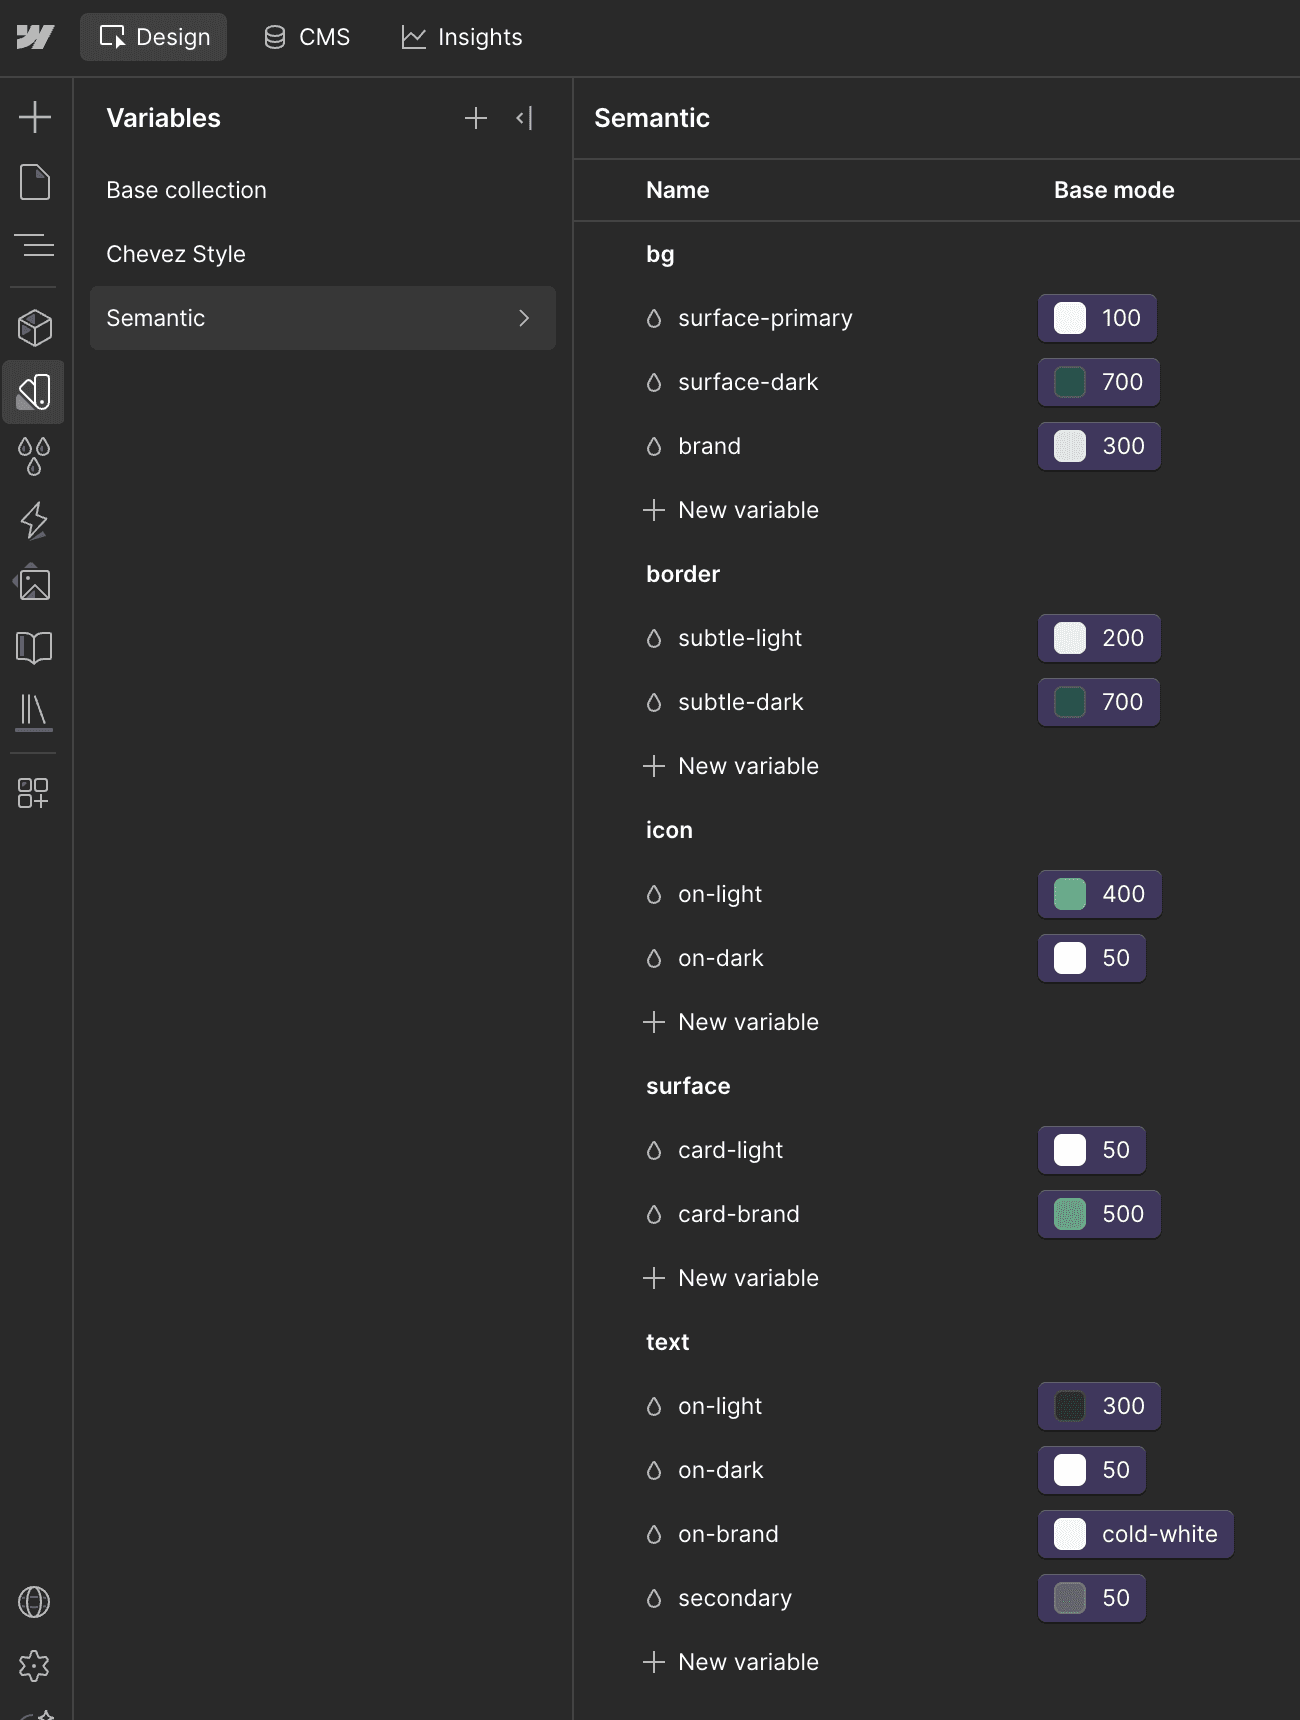
Task: Open the Apps grid-plus icon
Action: [x=33, y=793]
